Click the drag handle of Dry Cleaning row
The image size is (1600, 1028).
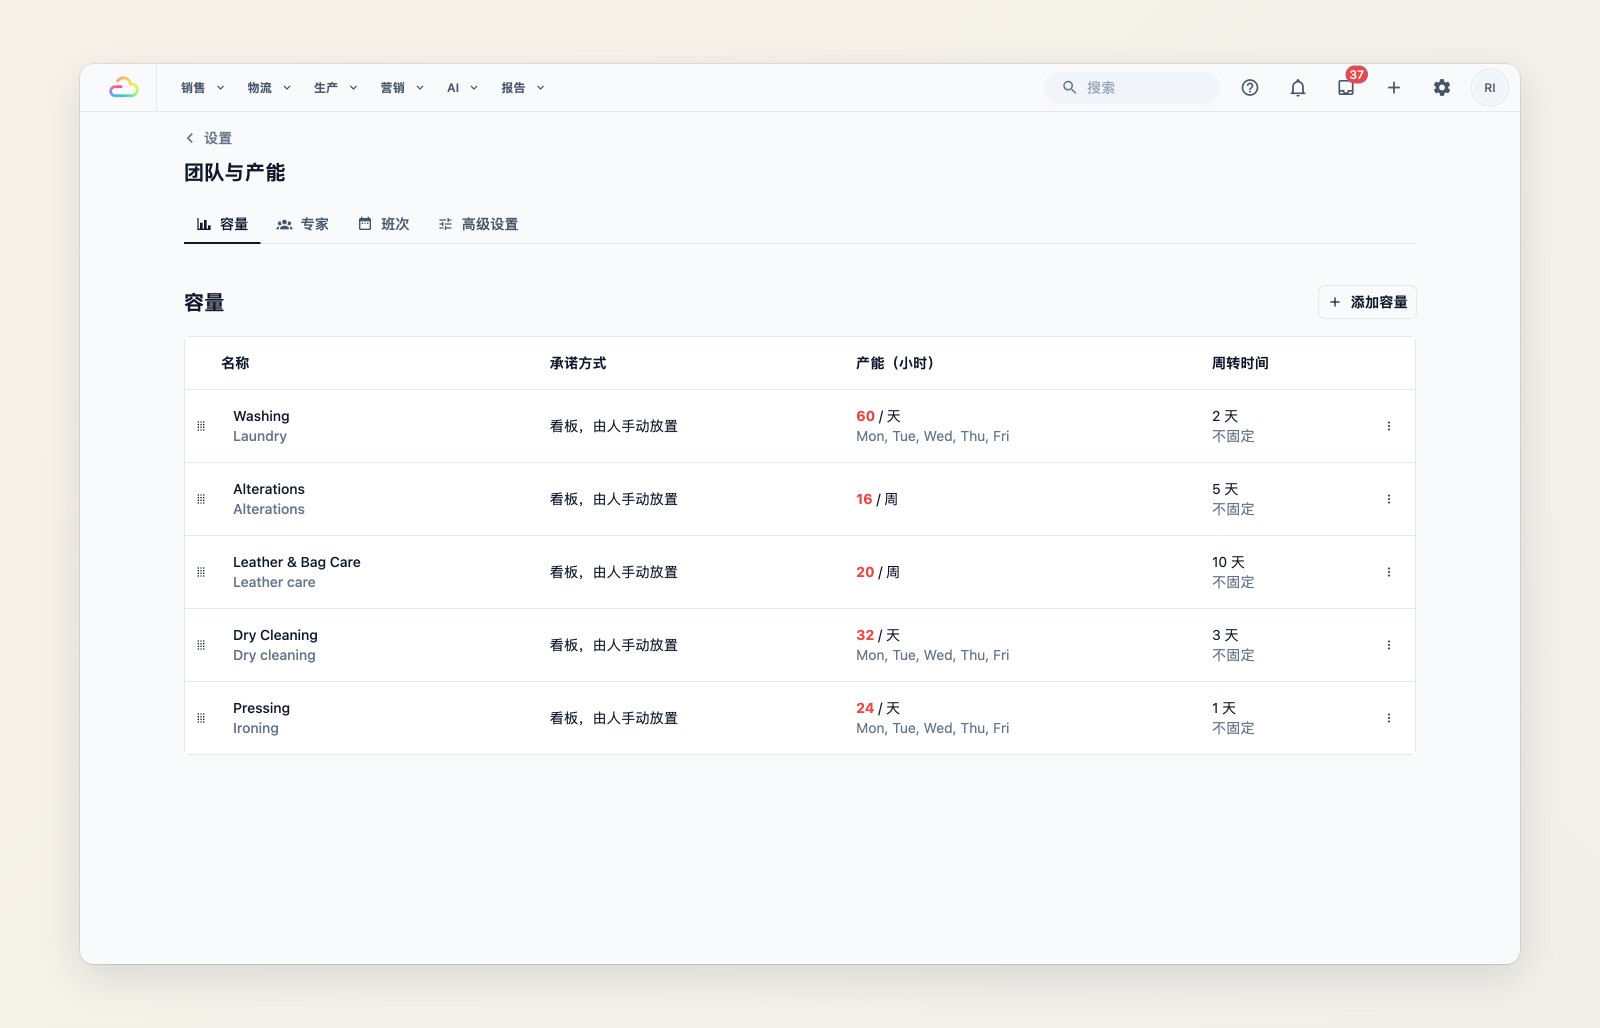click(201, 645)
